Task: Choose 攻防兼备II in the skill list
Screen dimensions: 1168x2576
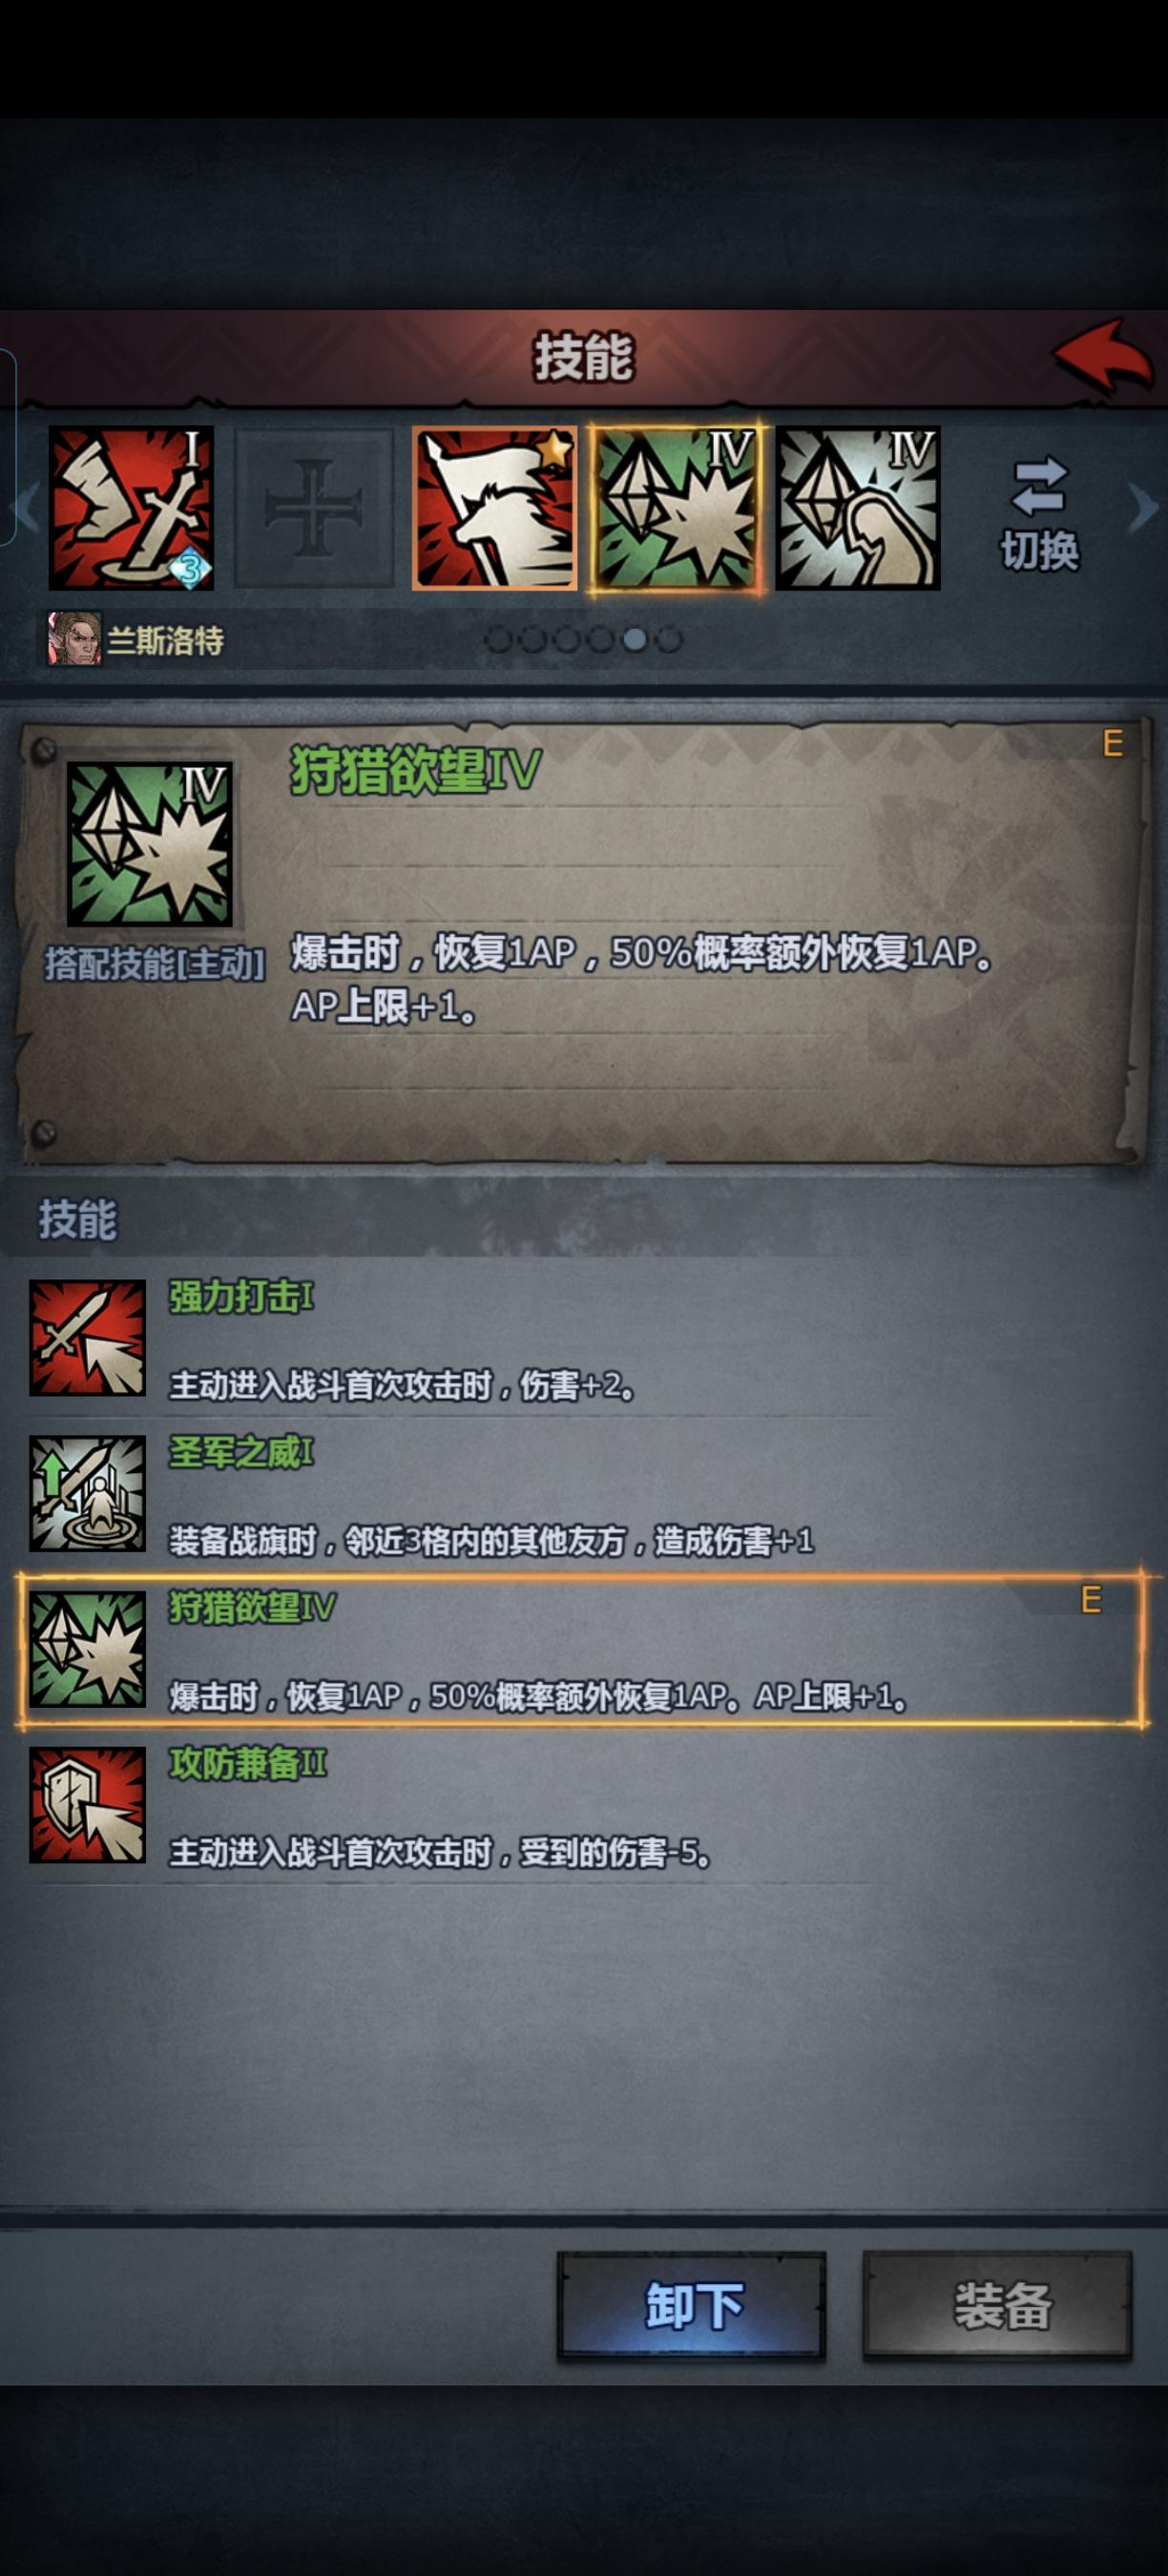Action: [x=584, y=1805]
